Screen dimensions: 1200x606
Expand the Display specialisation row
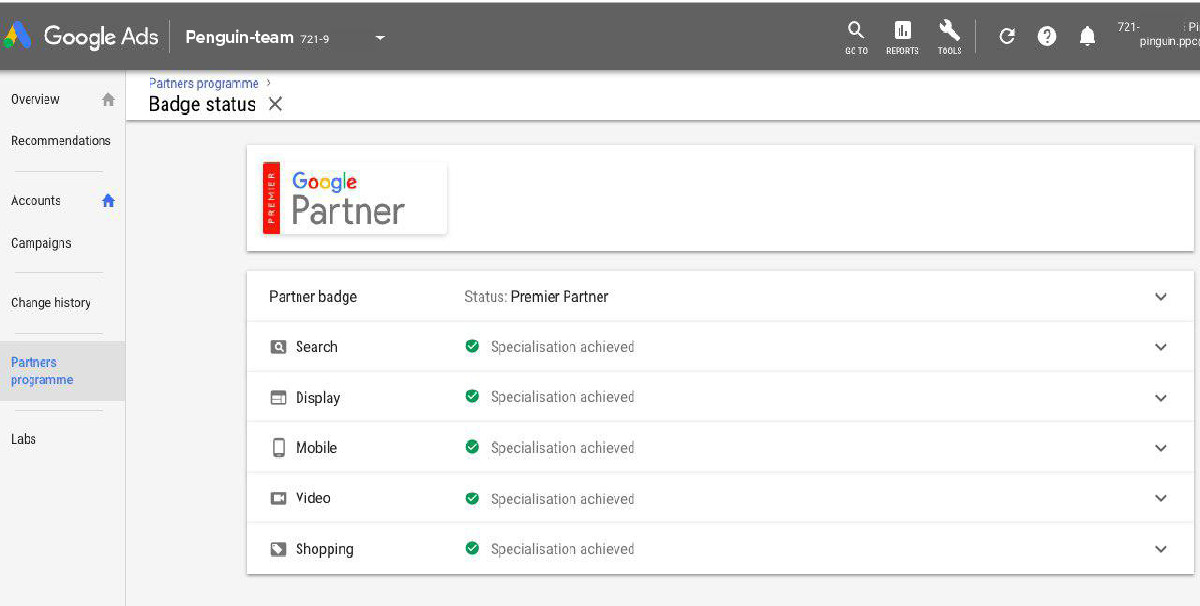click(x=1161, y=398)
